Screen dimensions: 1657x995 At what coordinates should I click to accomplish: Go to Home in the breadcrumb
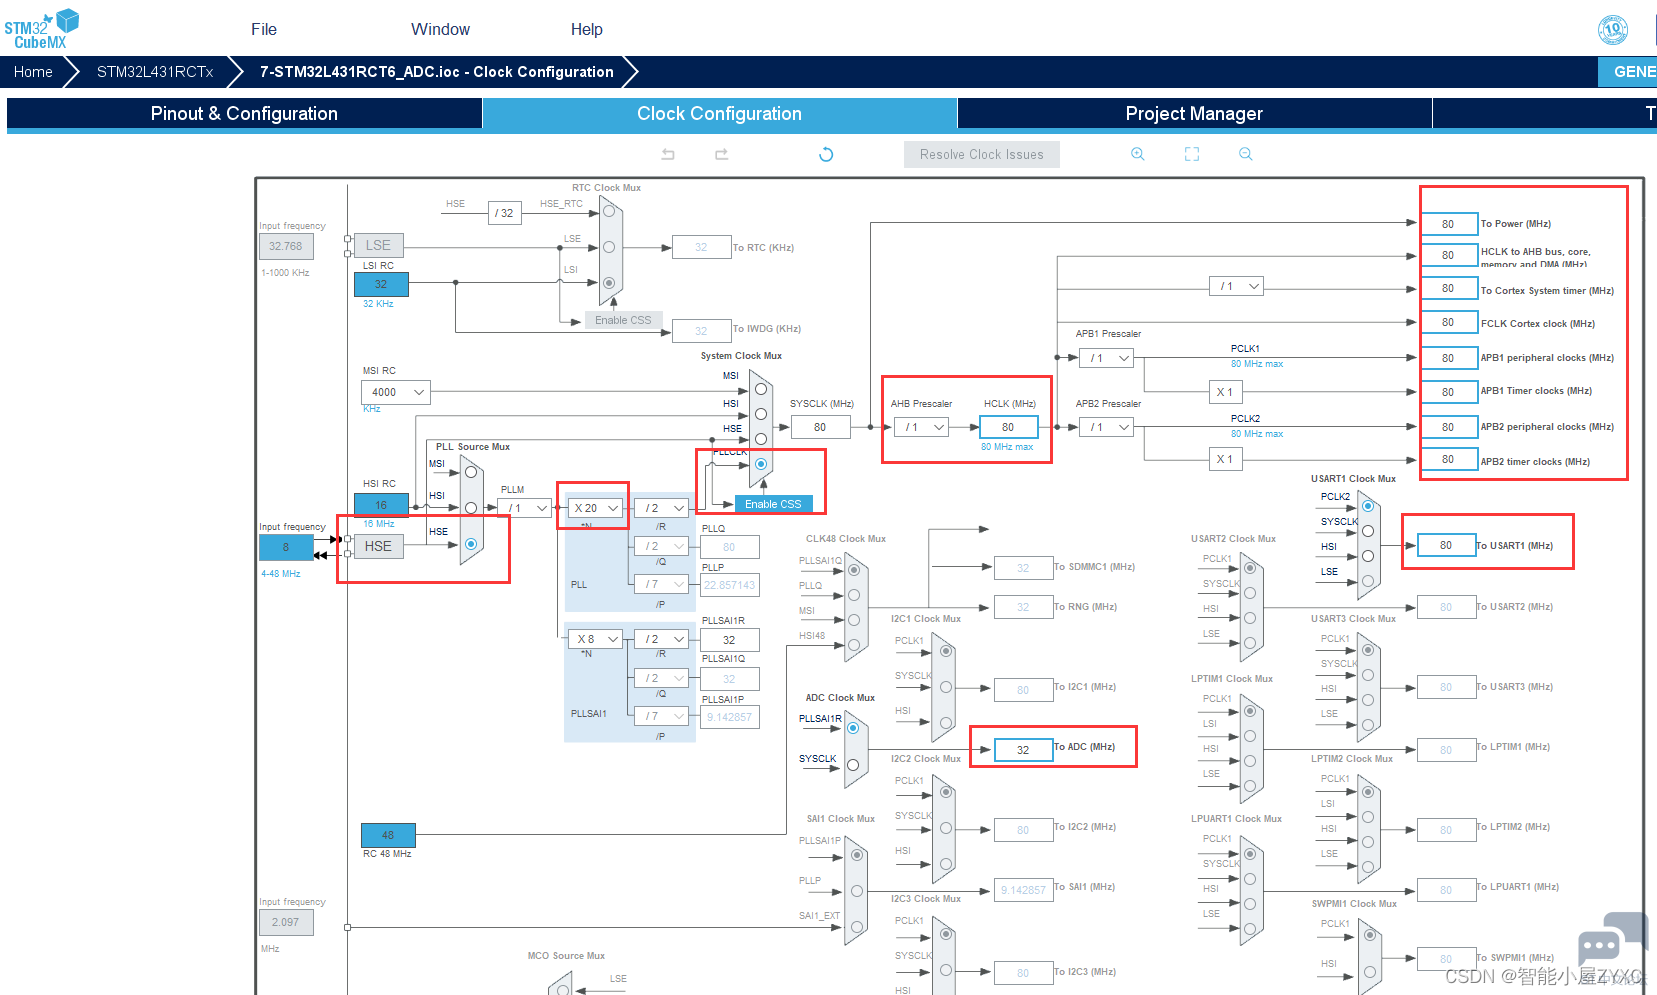pos(33,72)
